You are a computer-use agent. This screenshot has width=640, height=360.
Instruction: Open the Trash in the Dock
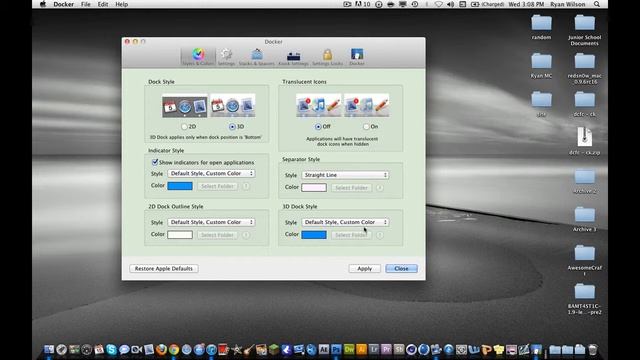click(x=593, y=349)
